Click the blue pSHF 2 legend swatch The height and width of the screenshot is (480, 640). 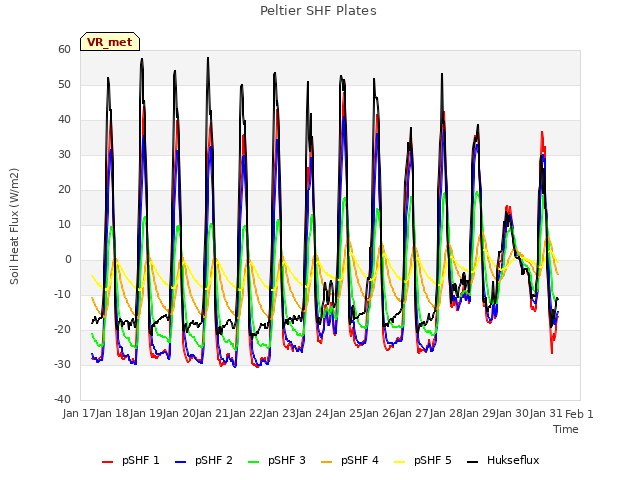pyautogui.click(x=180, y=462)
